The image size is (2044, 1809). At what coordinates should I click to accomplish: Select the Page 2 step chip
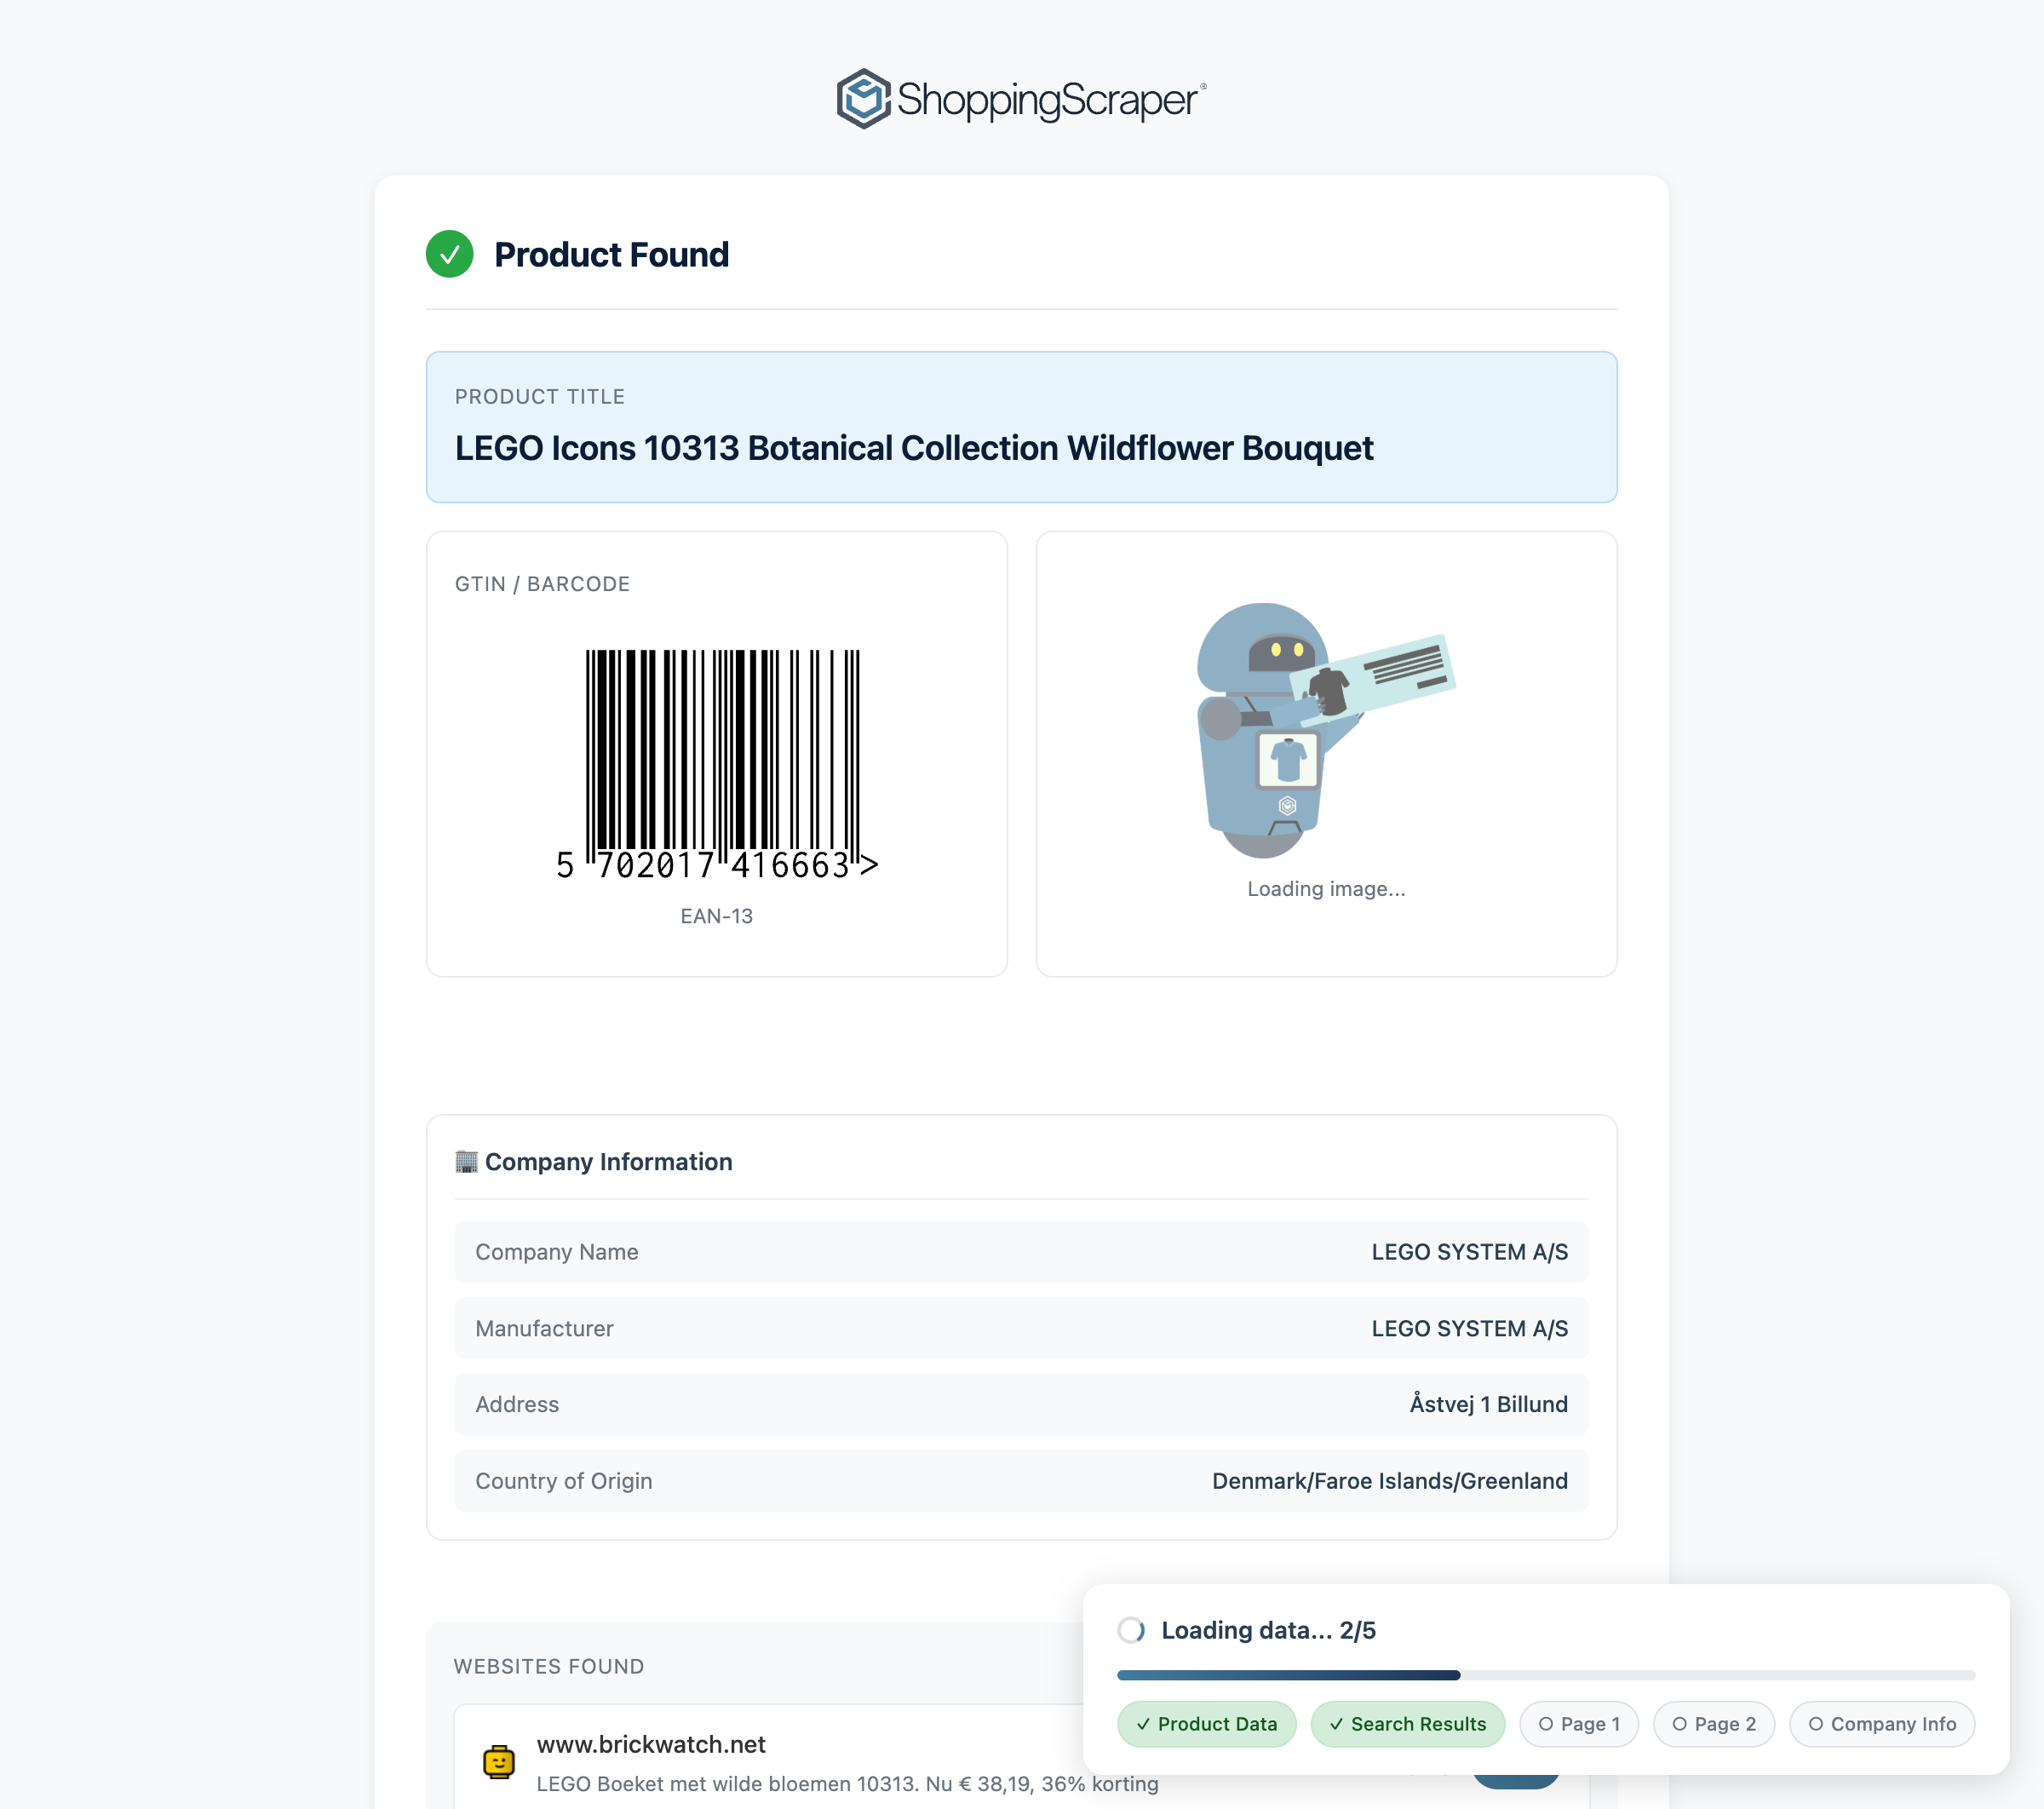pos(1713,1724)
